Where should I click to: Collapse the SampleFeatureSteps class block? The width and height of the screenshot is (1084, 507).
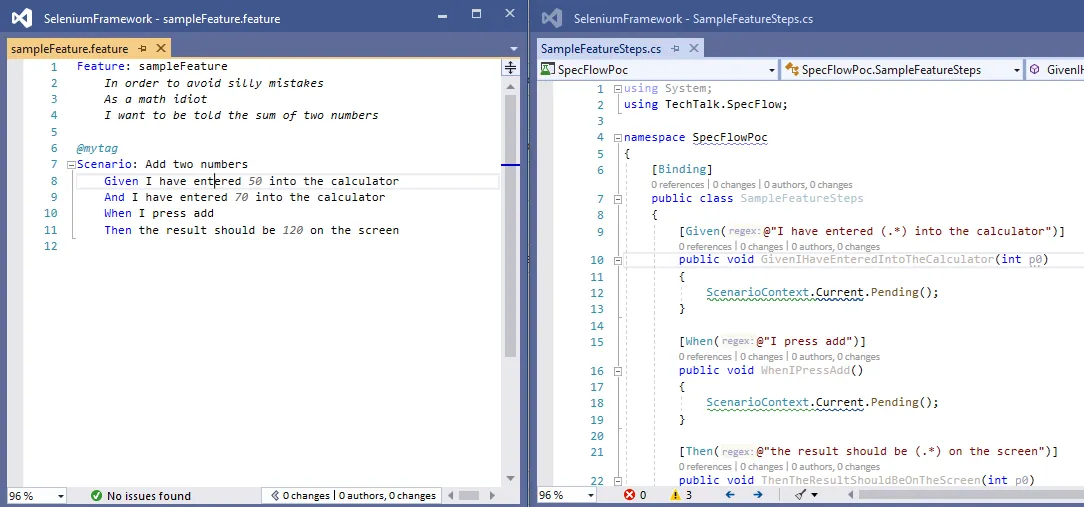(x=617, y=199)
